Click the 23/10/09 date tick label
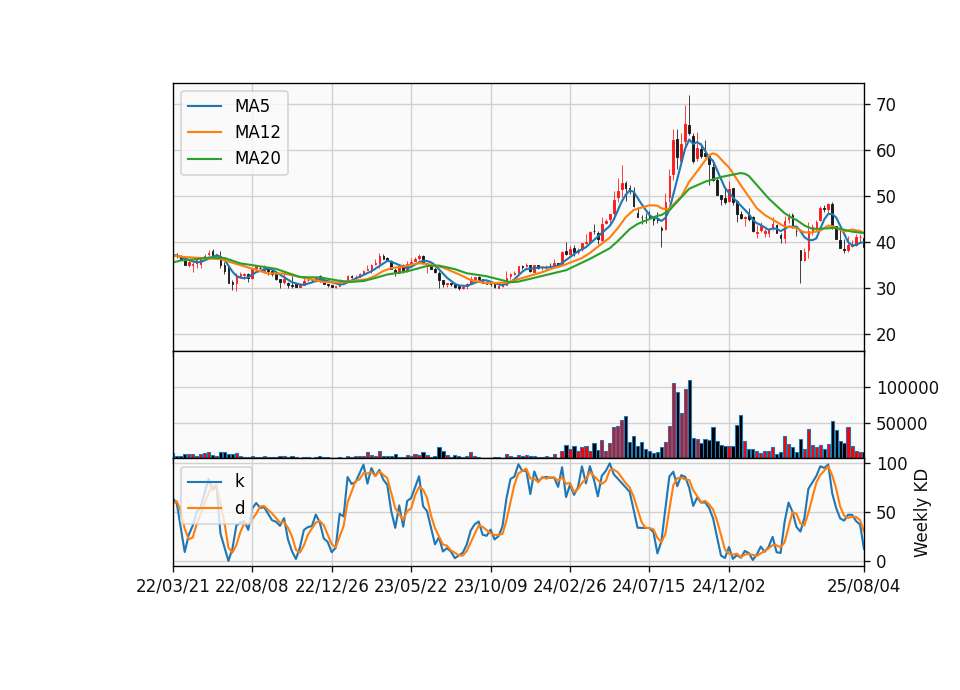Screen dimensions: 960x690 [x=490, y=587]
